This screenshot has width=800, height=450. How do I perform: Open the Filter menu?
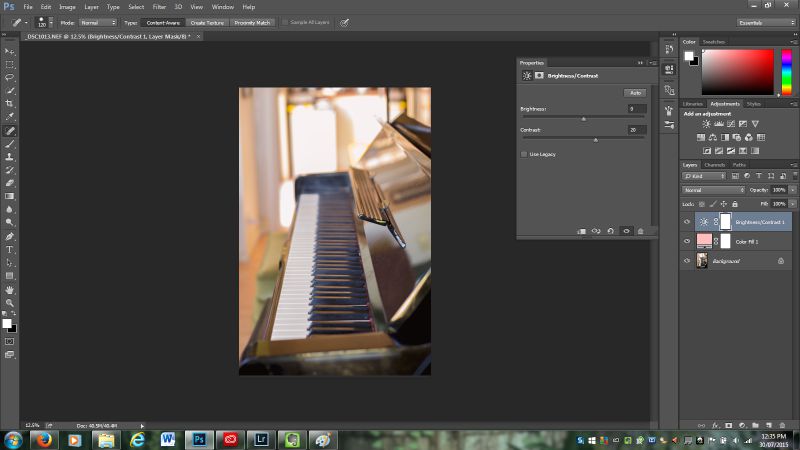pos(159,7)
